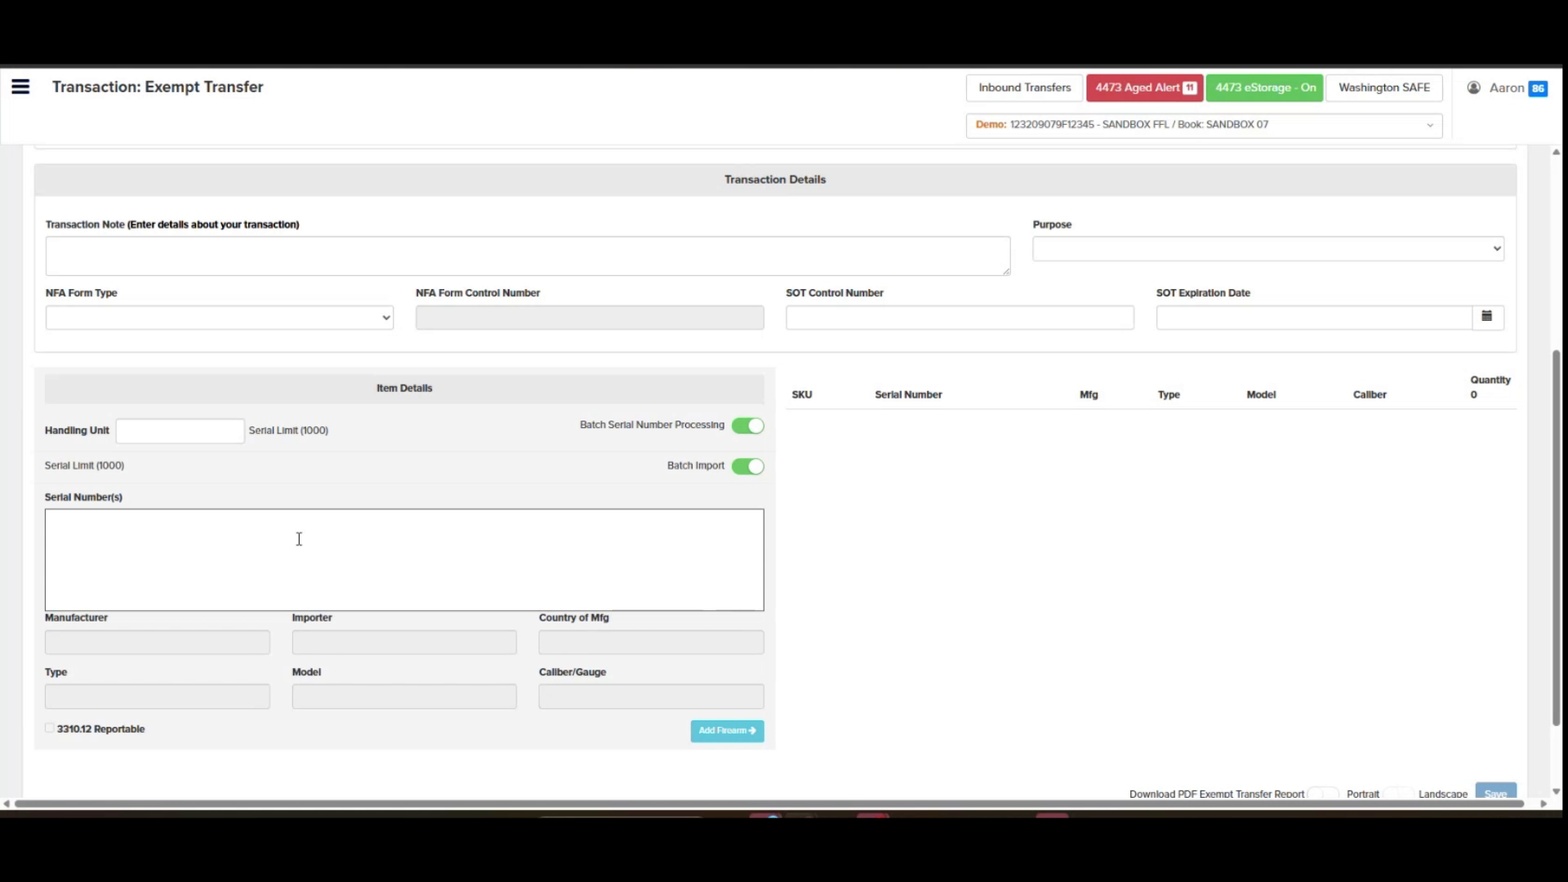Click the 4473 eStorage - On button
Image resolution: width=1568 pixels, height=882 pixels.
1264,88
